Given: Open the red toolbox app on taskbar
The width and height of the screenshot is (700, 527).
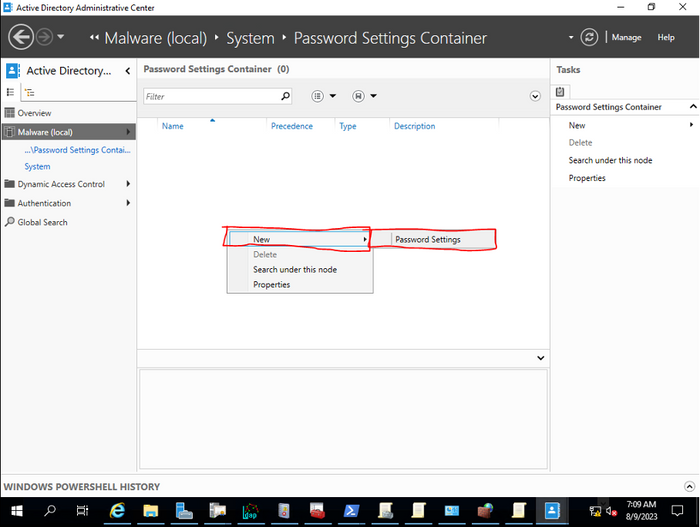Looking at the screenshot, I should [x=317, y=510].
